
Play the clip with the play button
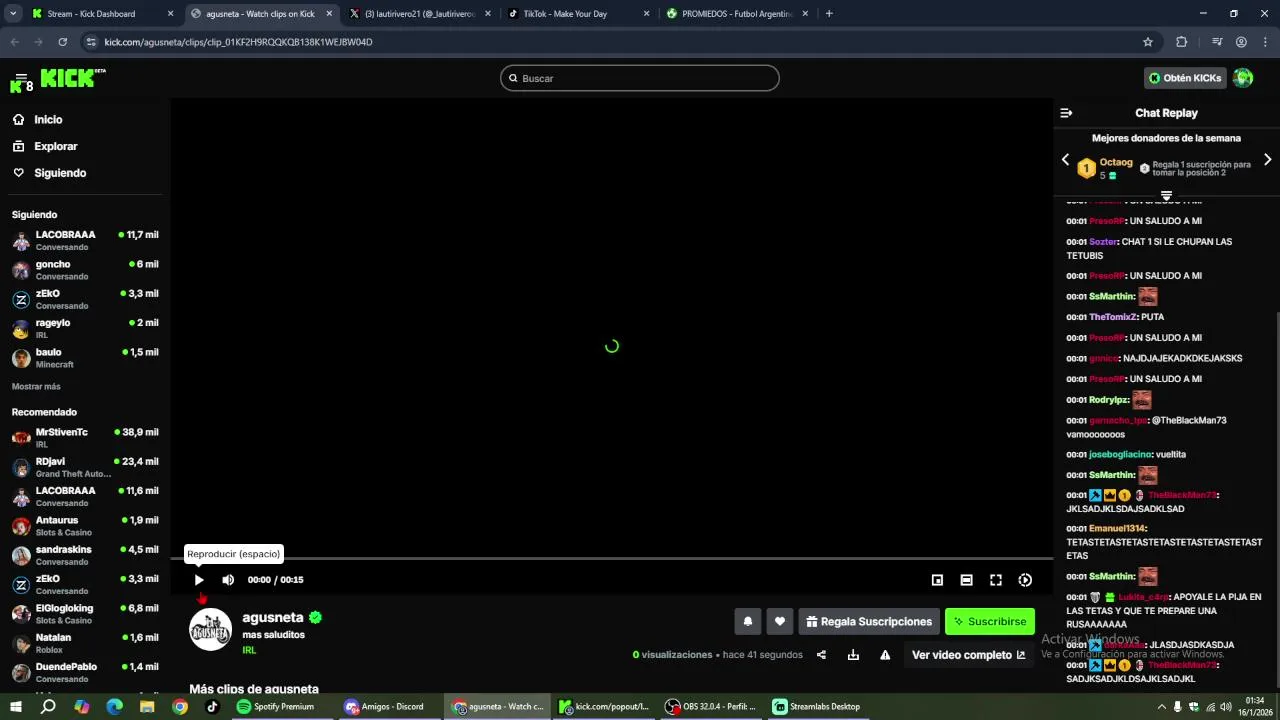(199, 580)
